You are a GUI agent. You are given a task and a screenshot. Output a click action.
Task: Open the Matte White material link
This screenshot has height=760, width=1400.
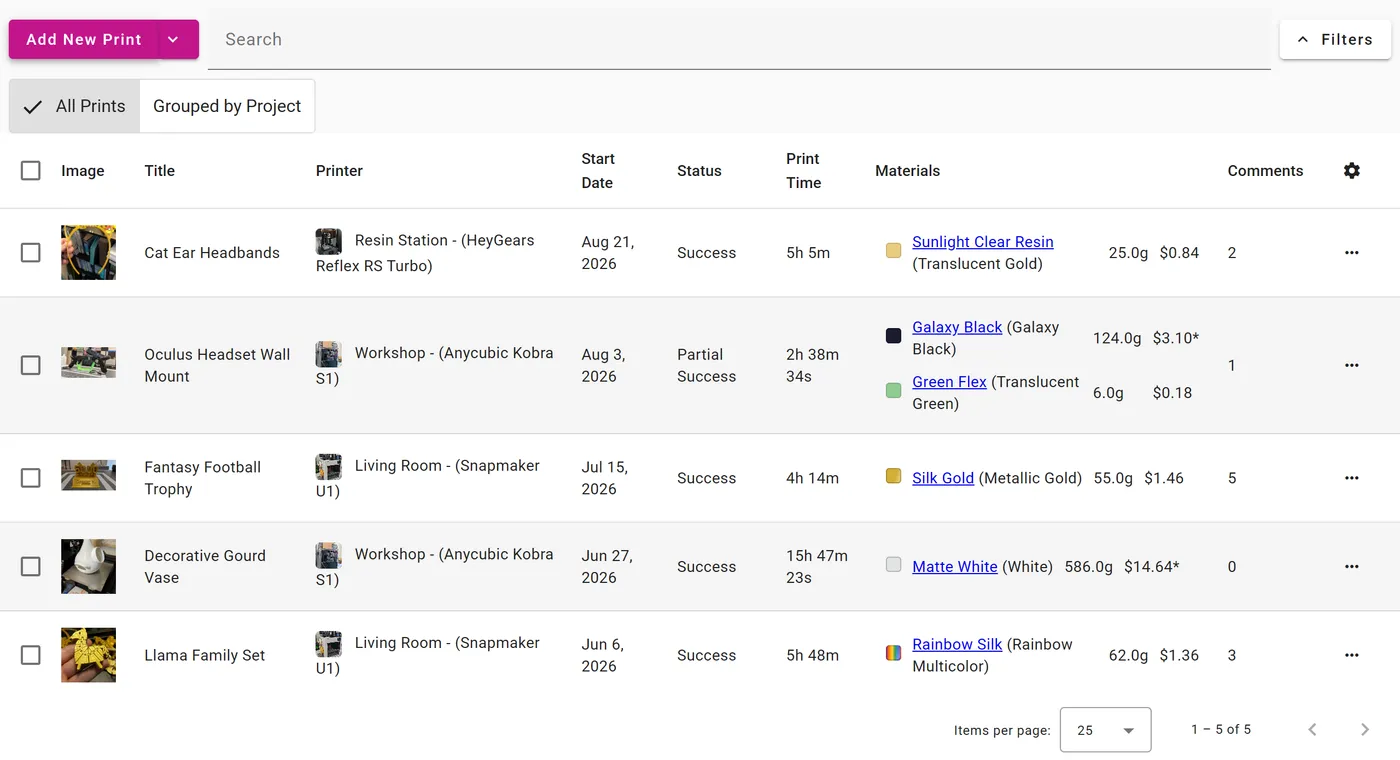click(x=955, y=567)
